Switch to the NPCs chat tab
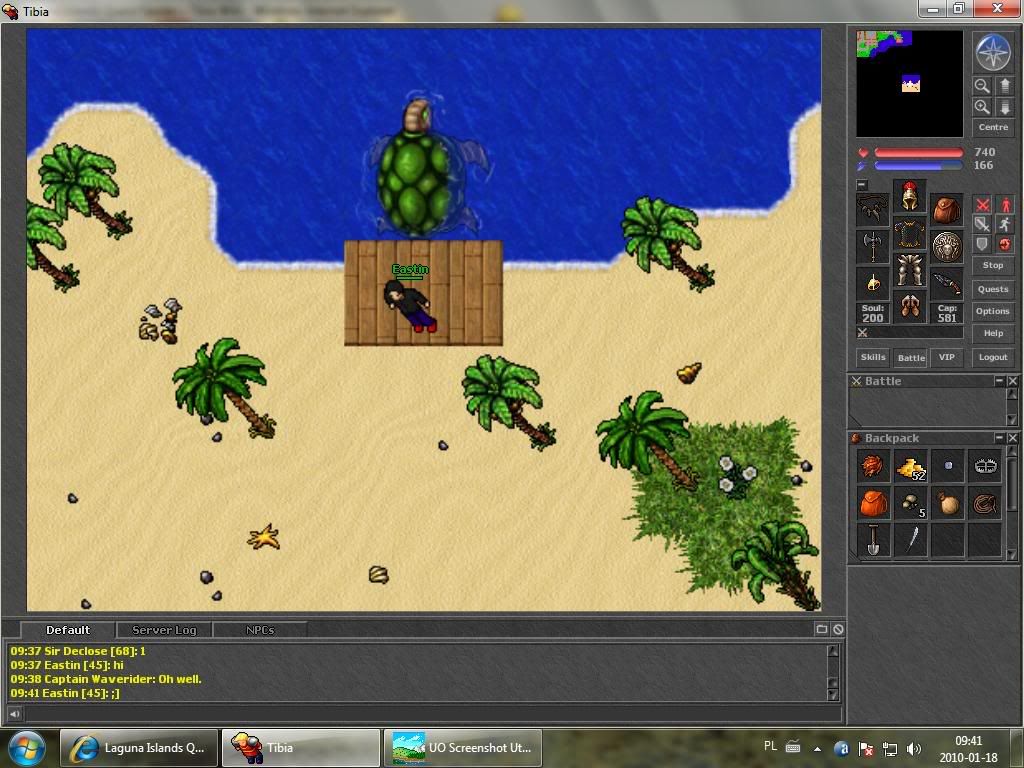 pos(259,630)
